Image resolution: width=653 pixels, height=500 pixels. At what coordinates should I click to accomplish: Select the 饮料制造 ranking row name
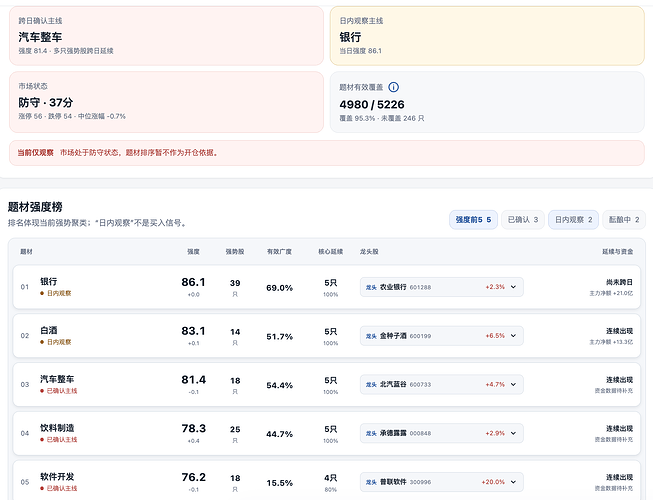(x=57, y=428)
